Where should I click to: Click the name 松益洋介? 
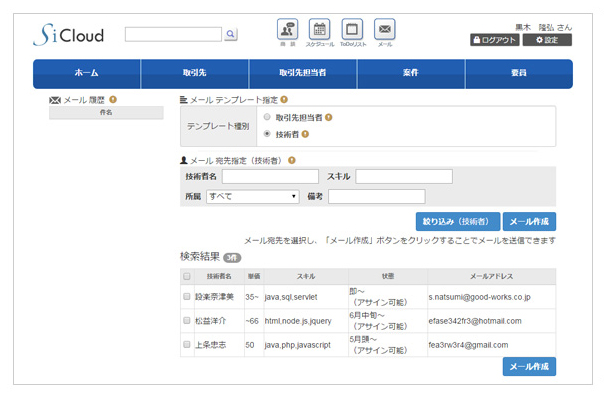click(x=210, y=321)
